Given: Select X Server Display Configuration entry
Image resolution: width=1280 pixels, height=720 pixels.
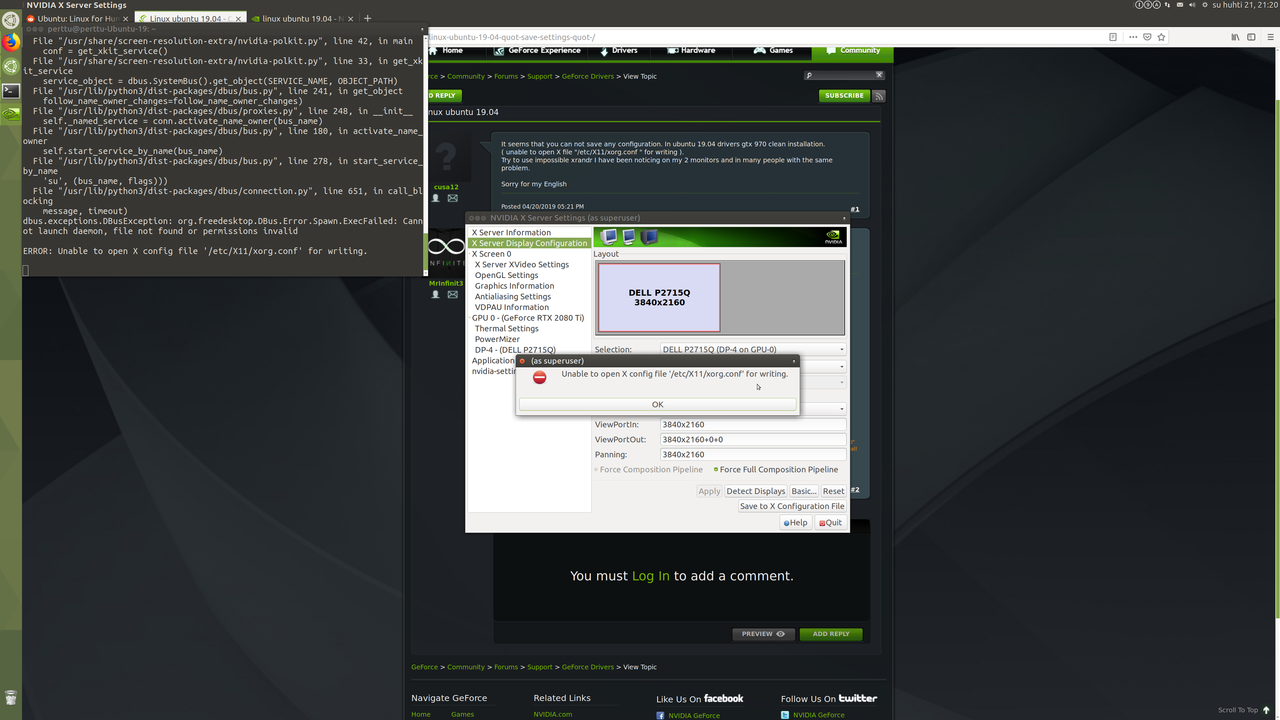Looking at the screenshot, I should [x=529, y=243].
